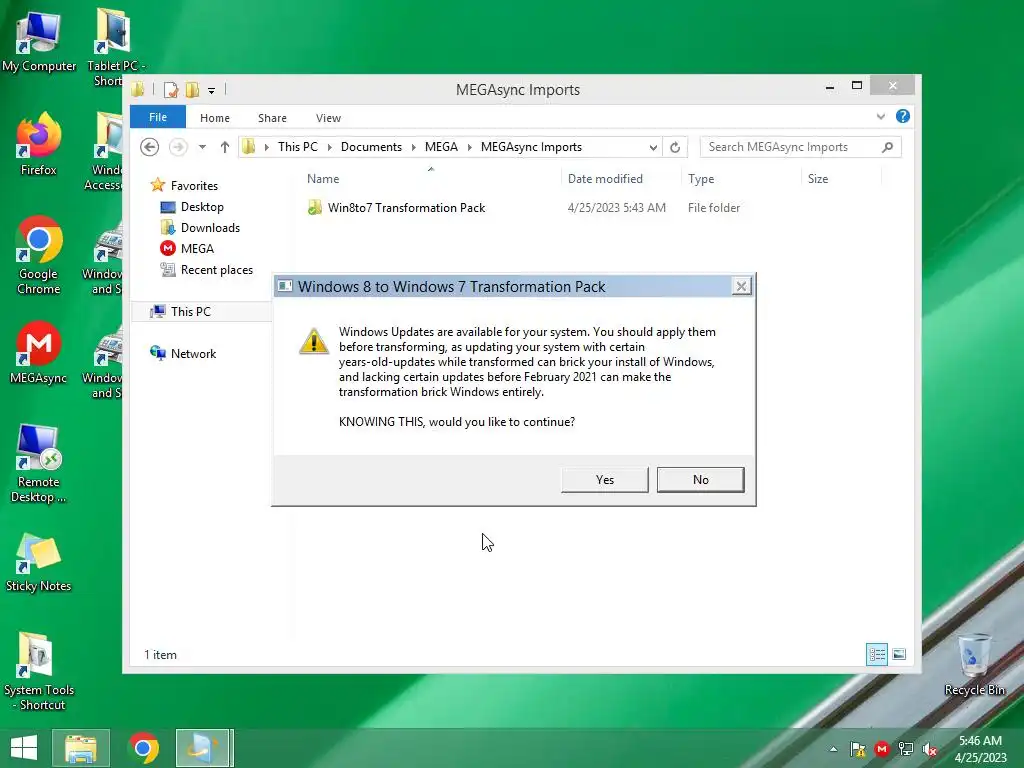Viewport: 1024px width, 768px height.
Task: Select This PC in navigation pane
Action: point(191,312)
